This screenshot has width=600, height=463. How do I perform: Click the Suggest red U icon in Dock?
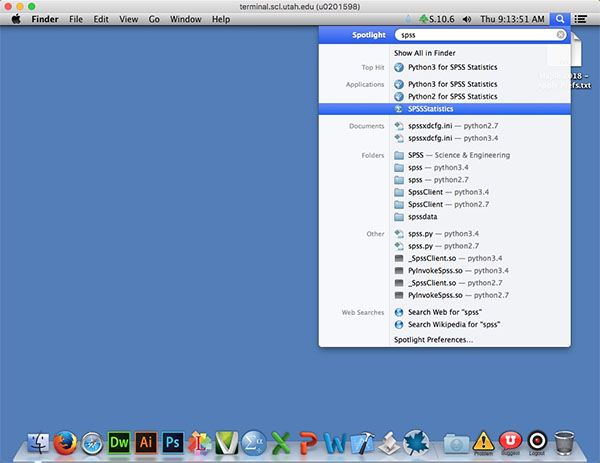click(x=510, y=441)
